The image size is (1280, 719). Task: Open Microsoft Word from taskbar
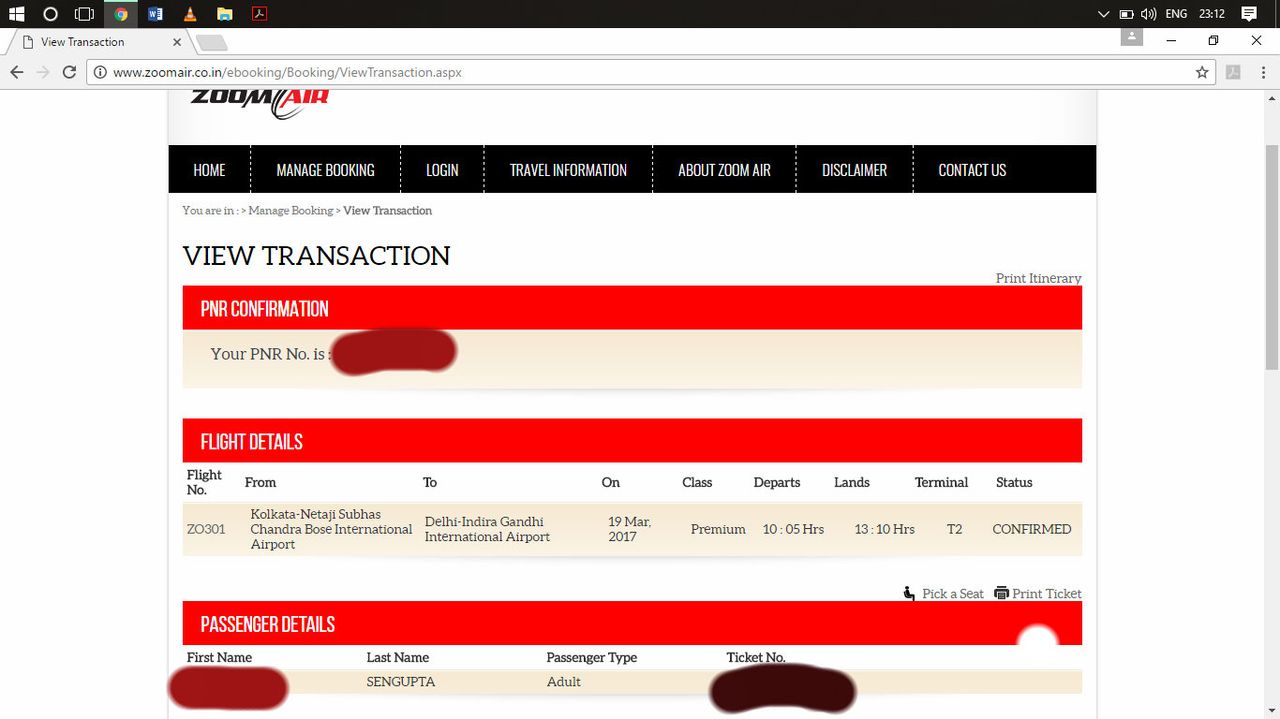[155, 14]
